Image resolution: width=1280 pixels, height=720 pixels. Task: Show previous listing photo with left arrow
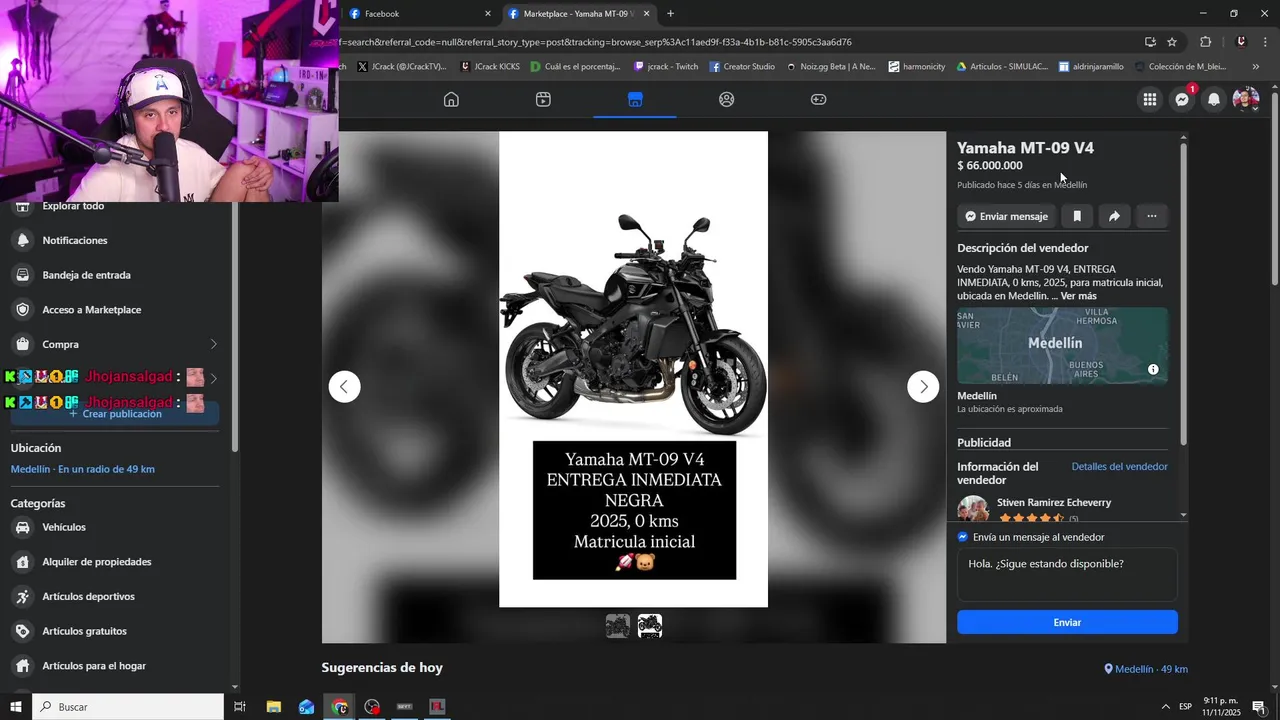click(344, 386)
